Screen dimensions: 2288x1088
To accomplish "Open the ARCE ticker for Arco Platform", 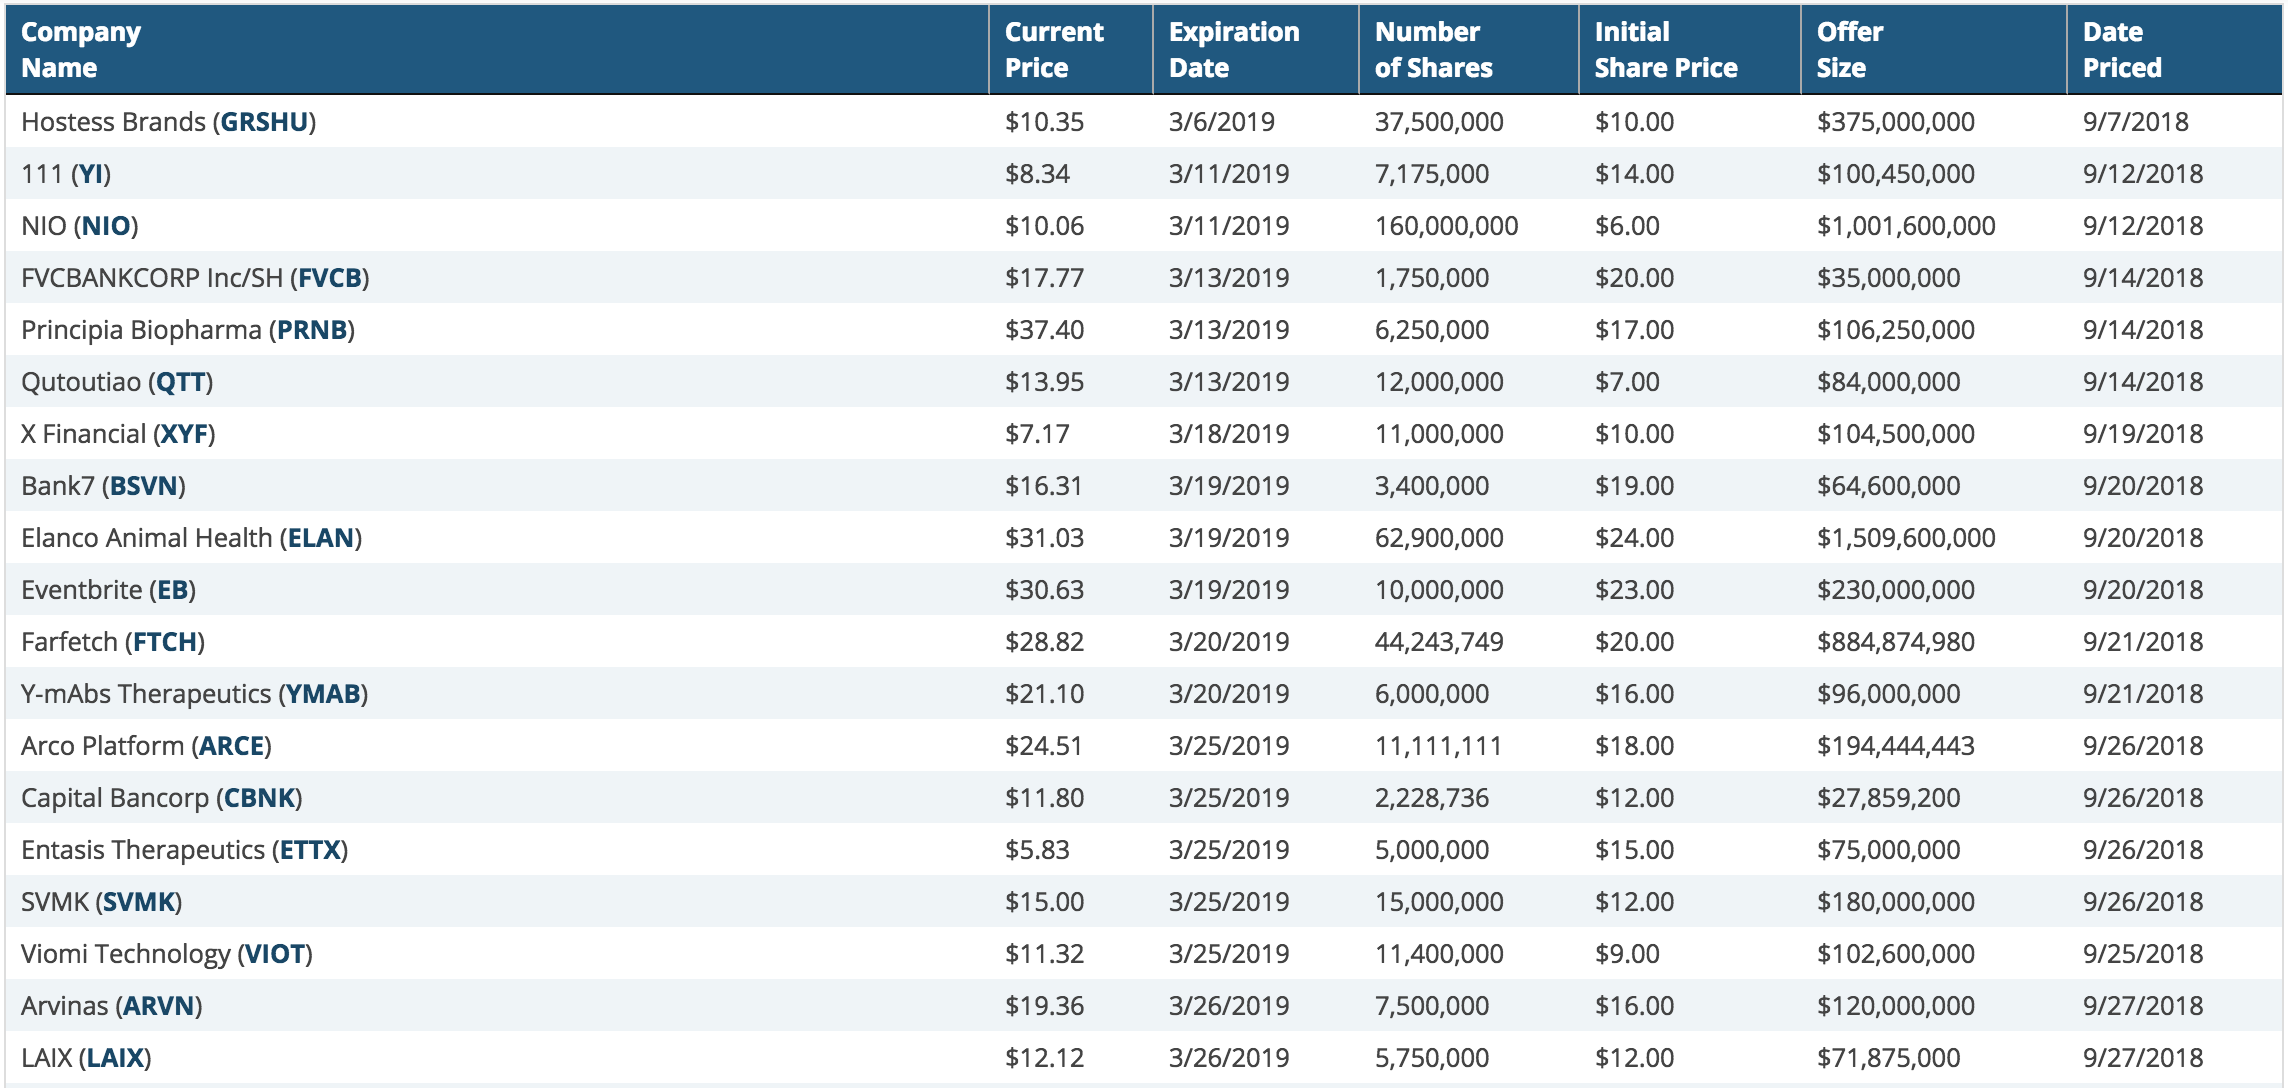I will coord(231,746).
